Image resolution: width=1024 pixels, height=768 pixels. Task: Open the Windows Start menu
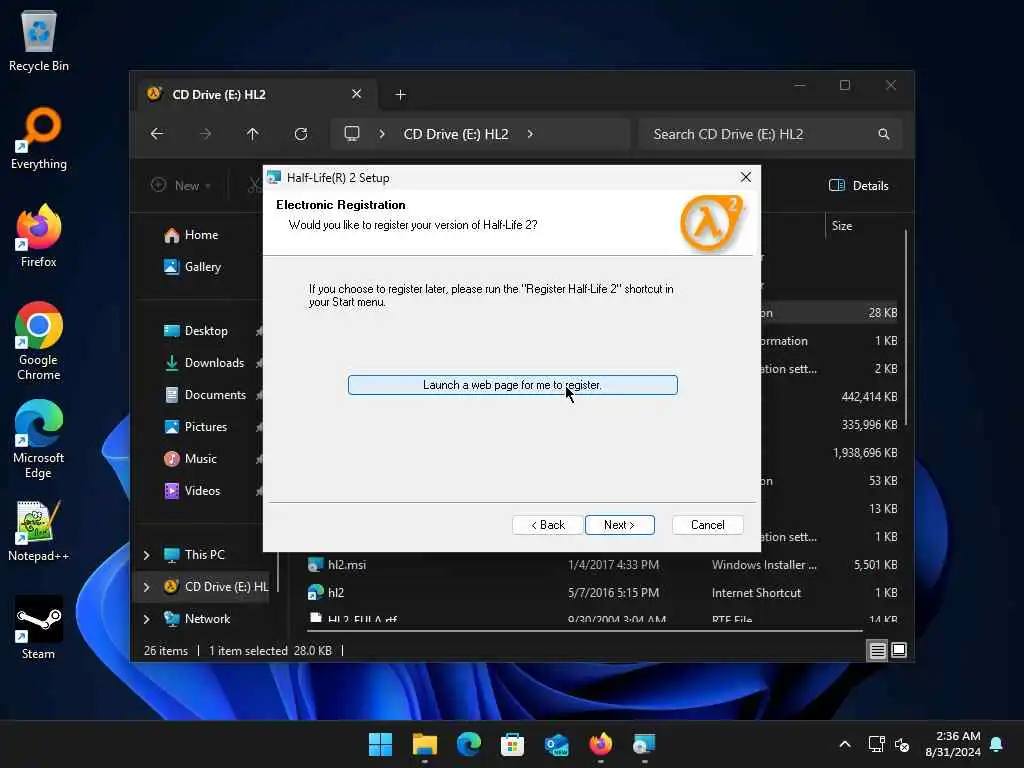[380, 744]
